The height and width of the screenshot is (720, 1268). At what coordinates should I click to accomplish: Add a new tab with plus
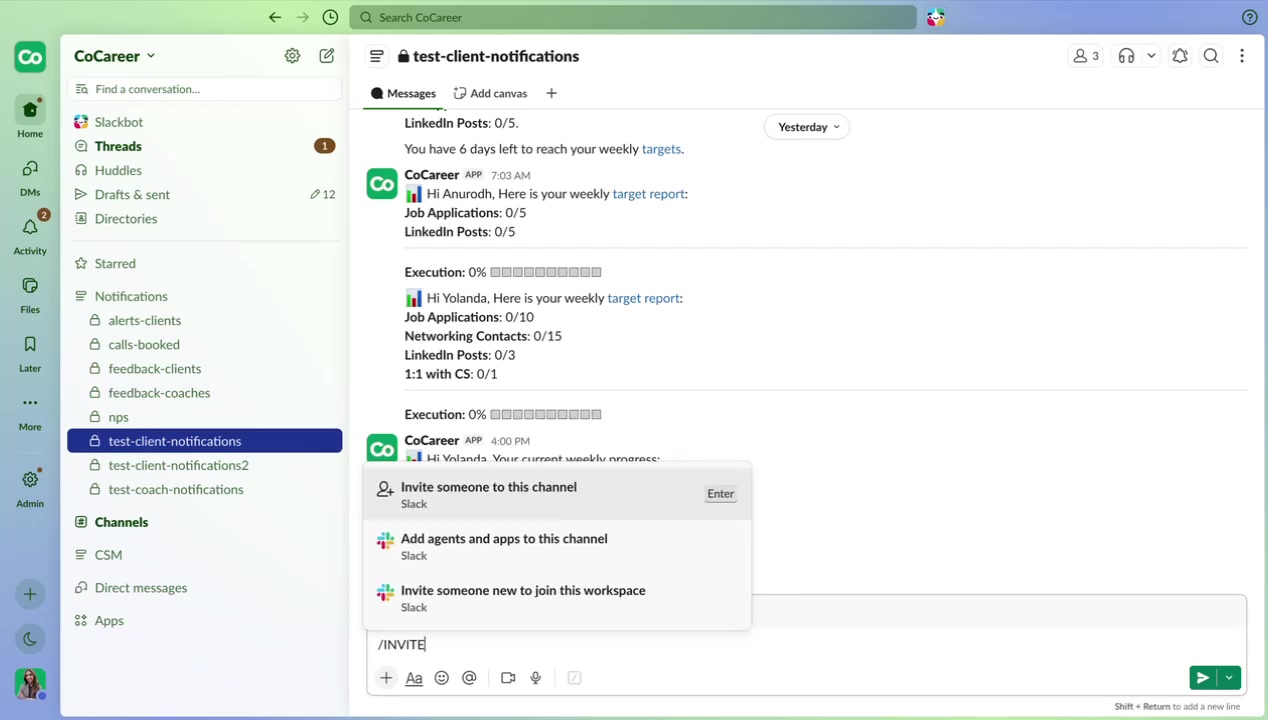551,93
